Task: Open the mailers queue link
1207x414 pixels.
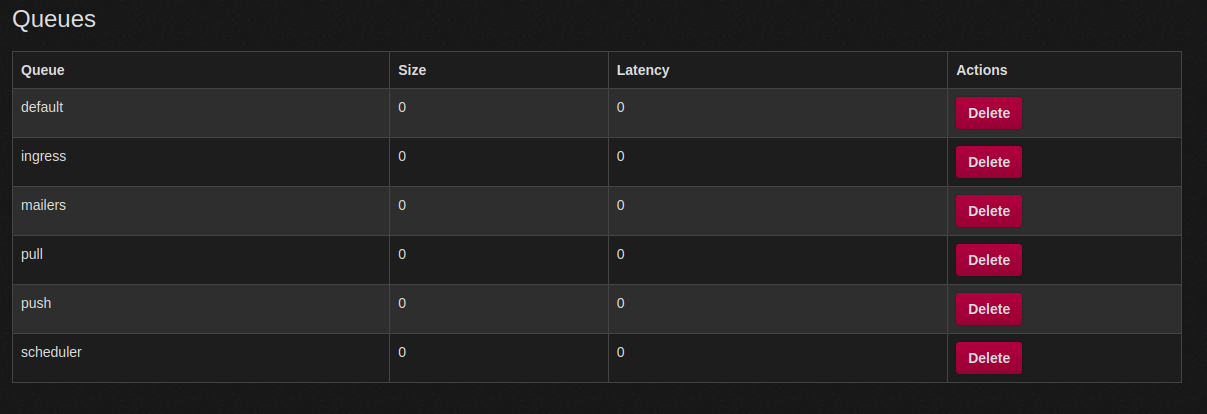Action: (43, 205)
